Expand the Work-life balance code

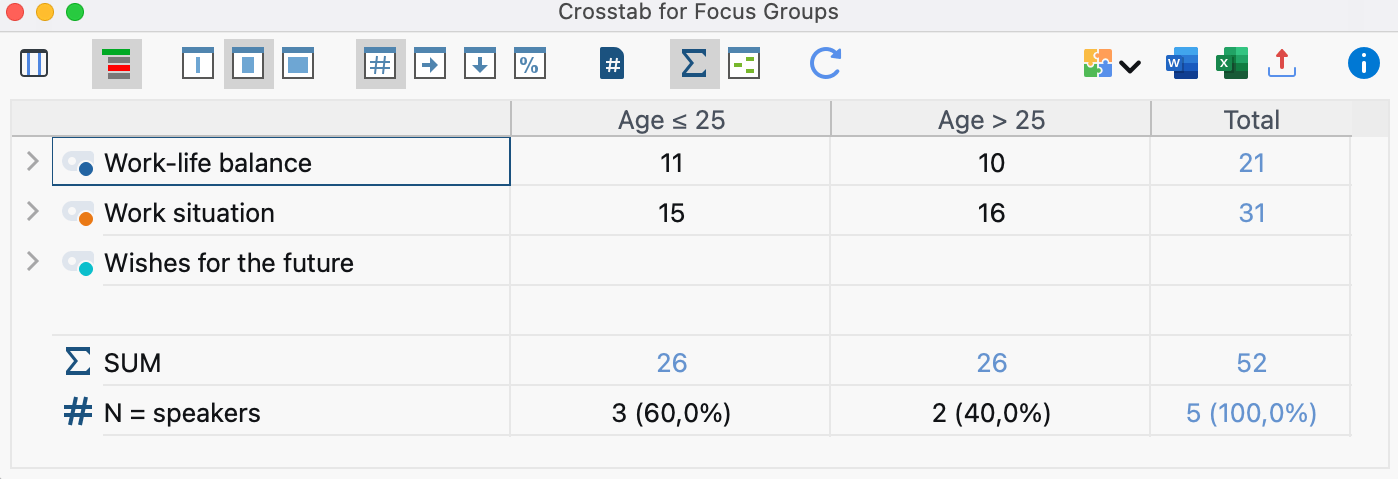pyautogui.click(x=32, y=161)
